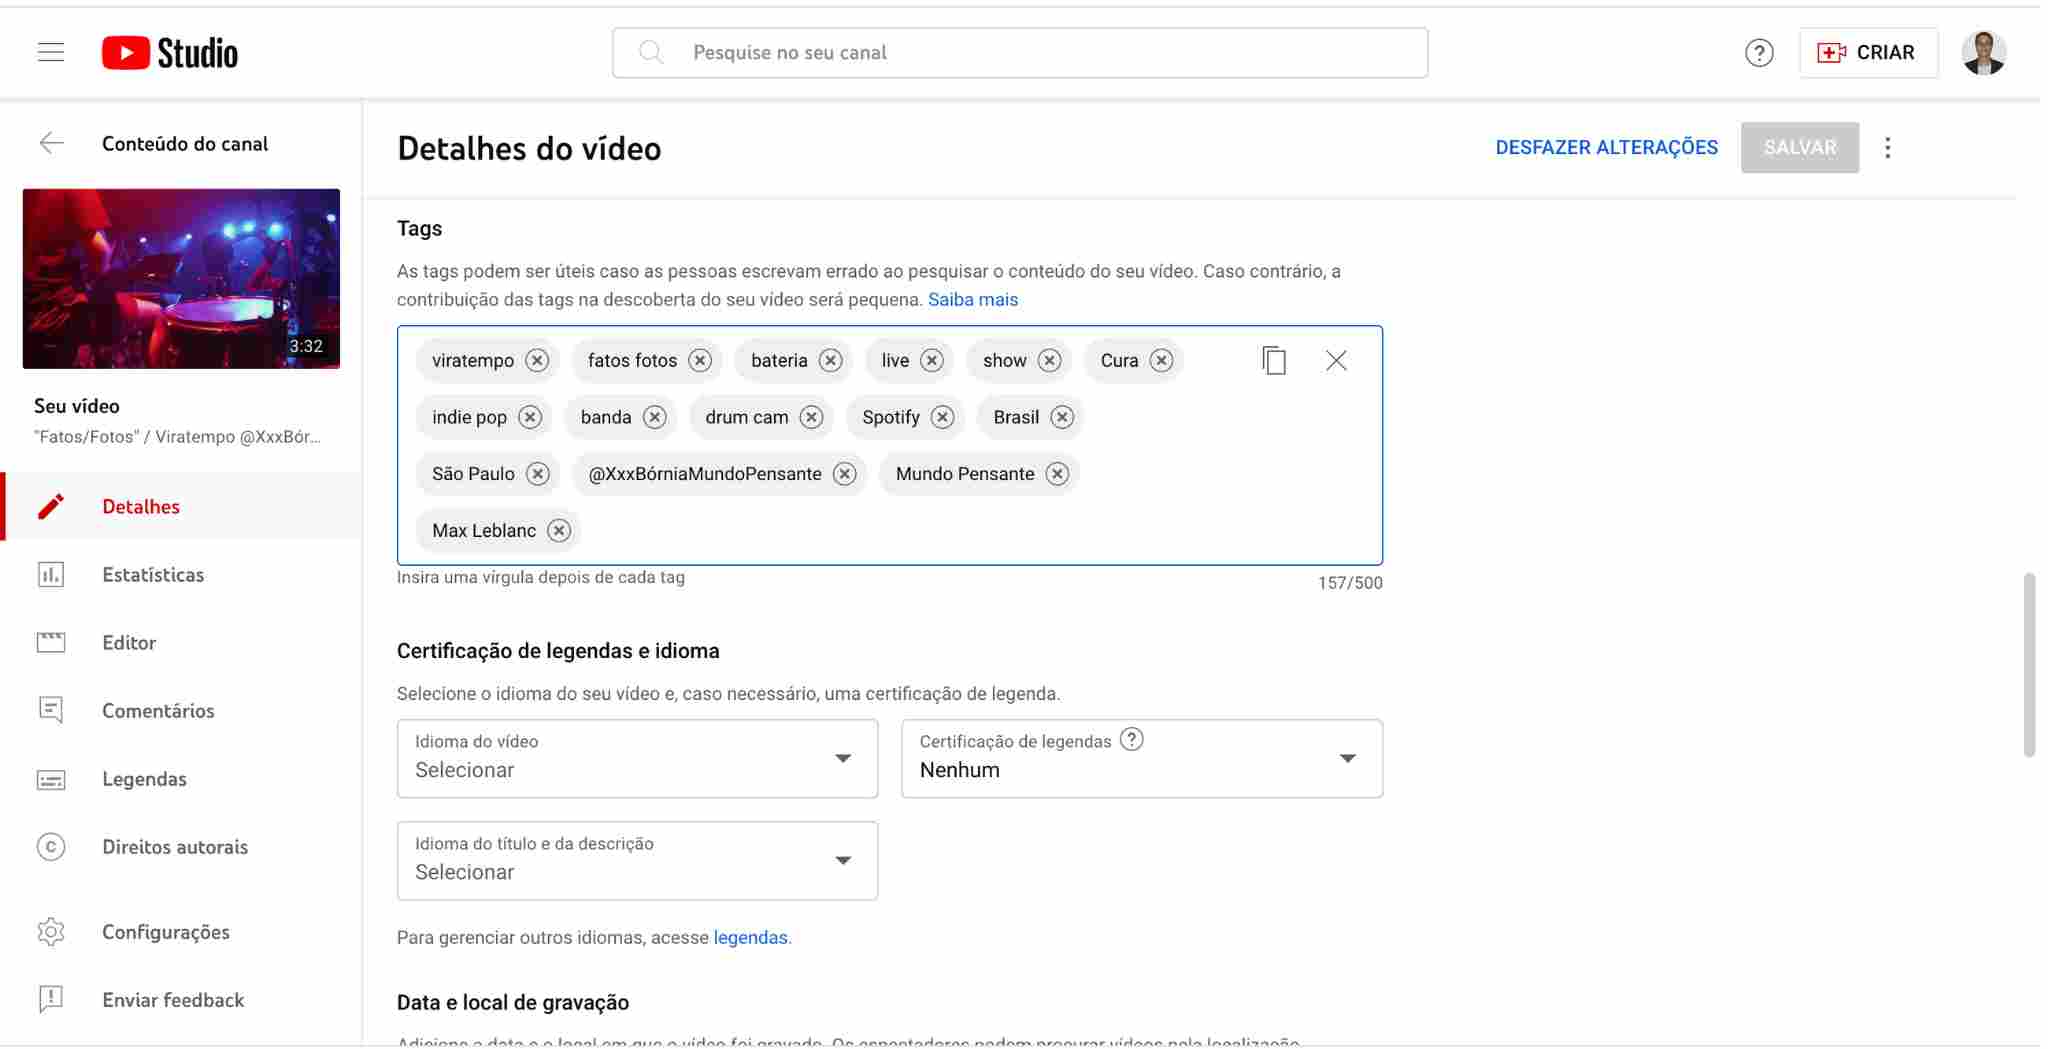Open the Legendas sidebar section
Image resolution: width=2048 pixels, height=1049 pixels.
point(181,778)
